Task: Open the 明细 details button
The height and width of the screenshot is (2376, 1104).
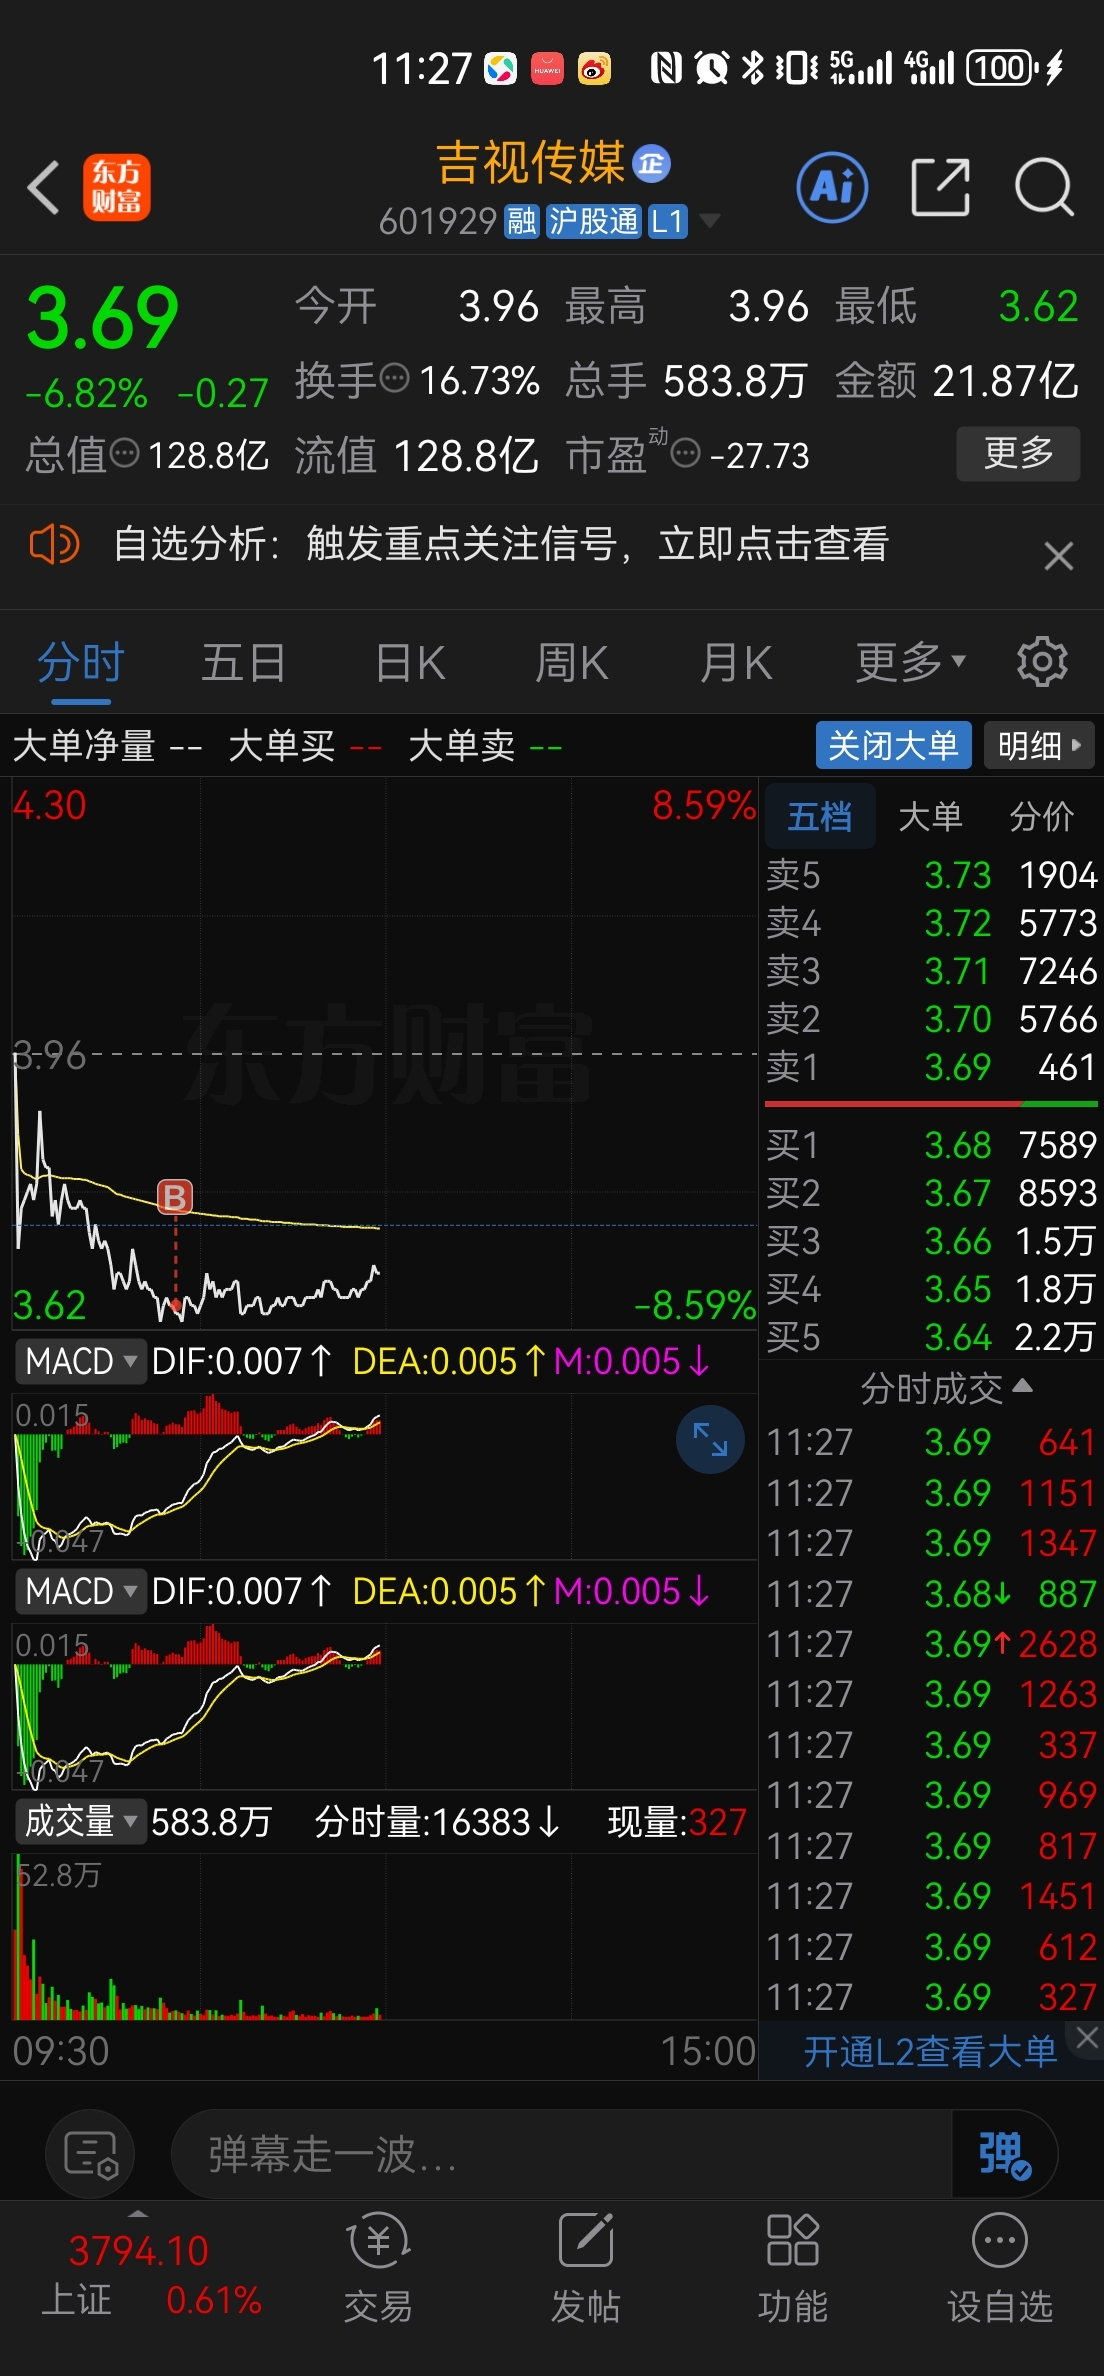Action: click(1039, 745)
